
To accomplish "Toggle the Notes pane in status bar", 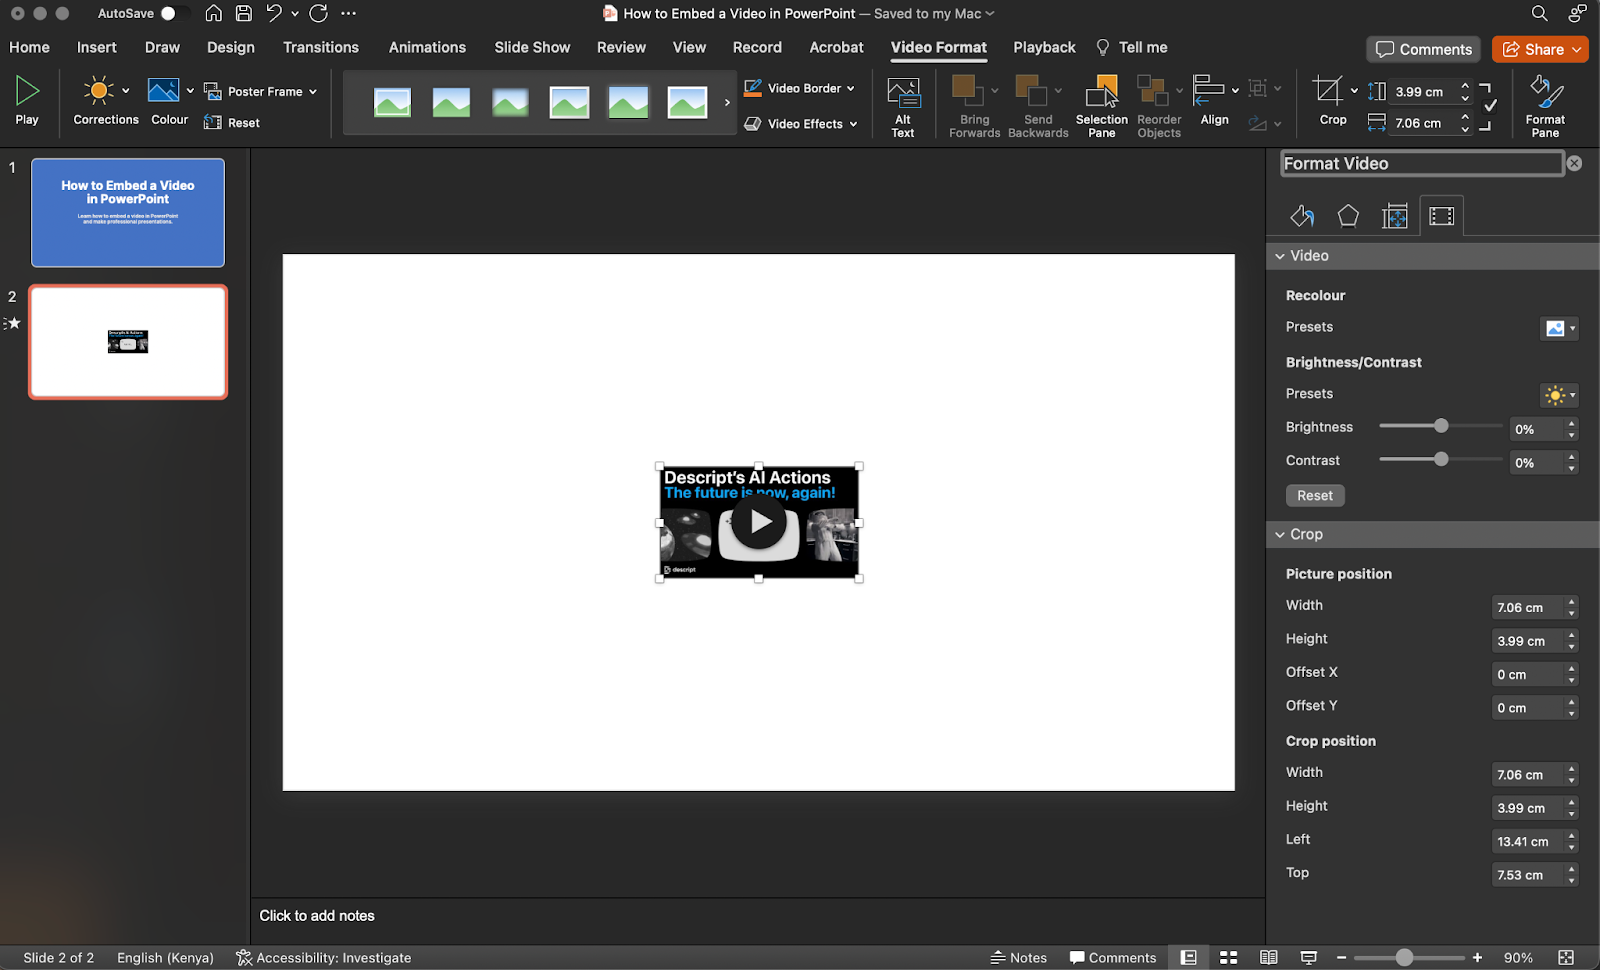I will point(1018,957).
